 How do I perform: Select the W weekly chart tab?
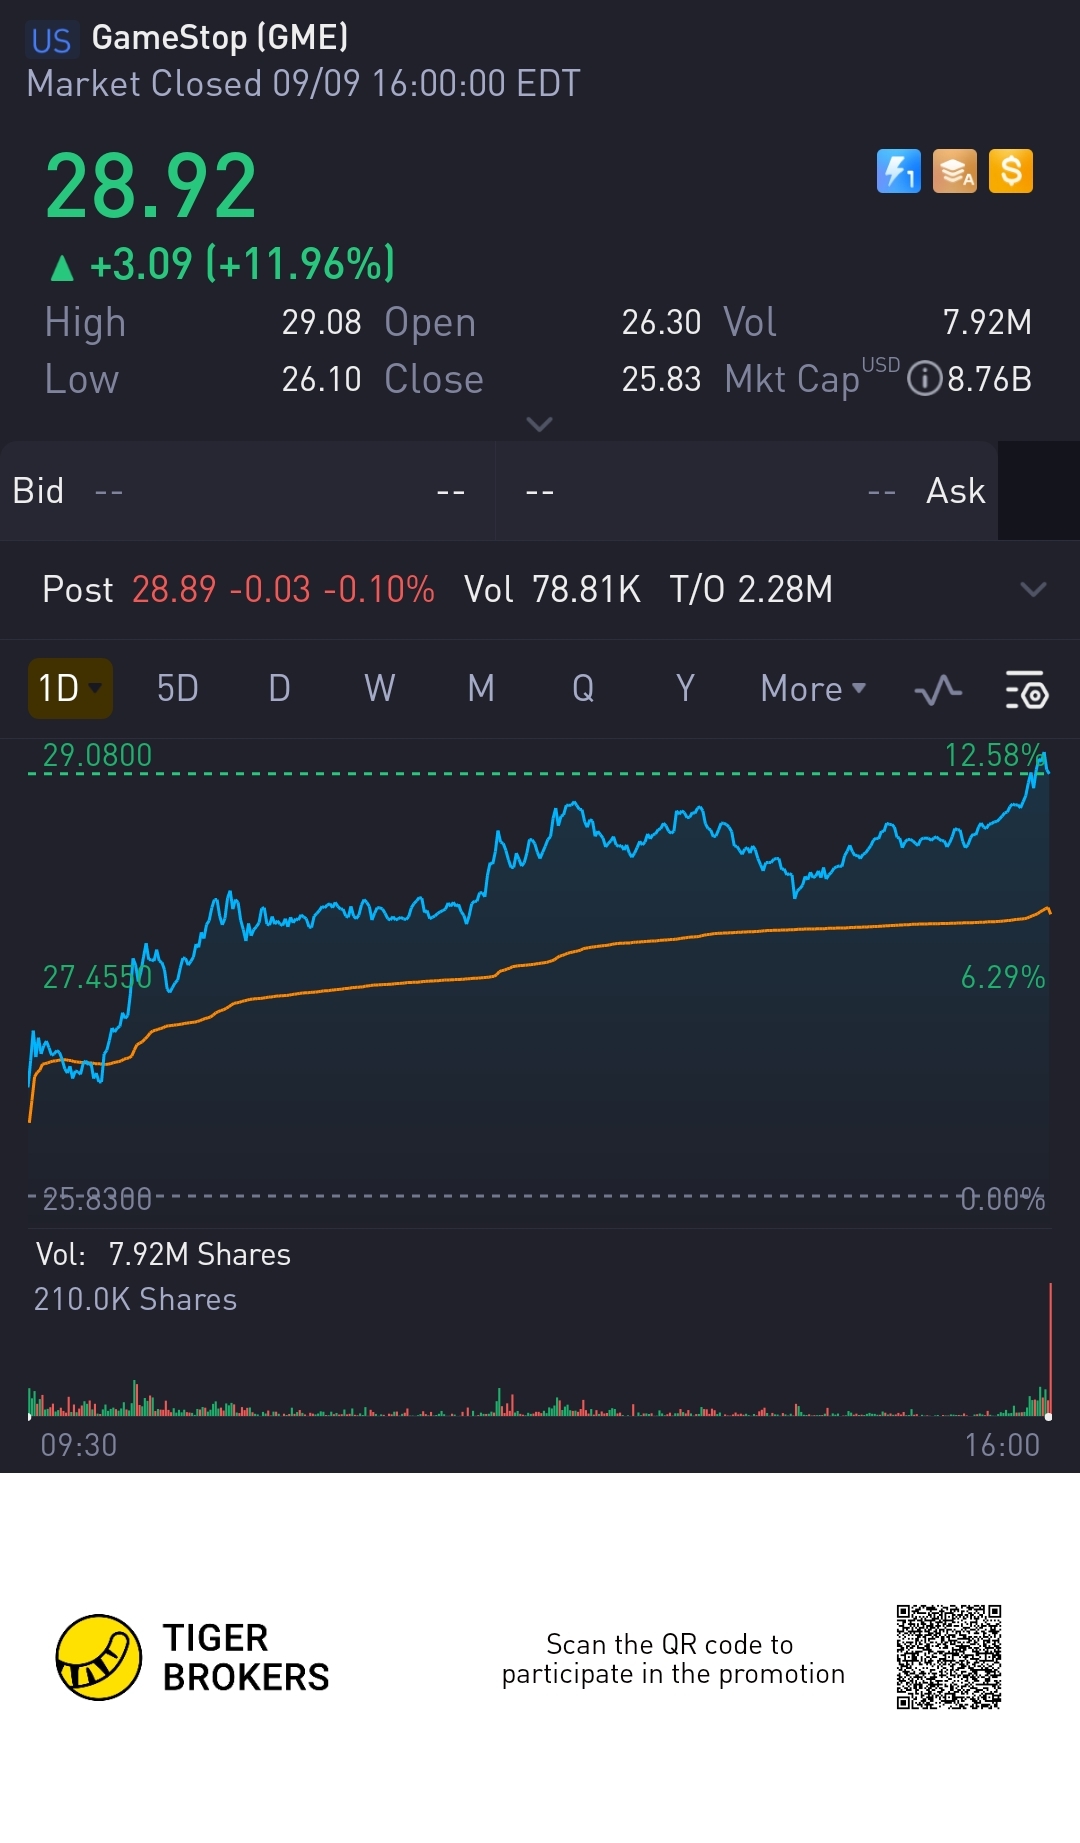[380, 689]
